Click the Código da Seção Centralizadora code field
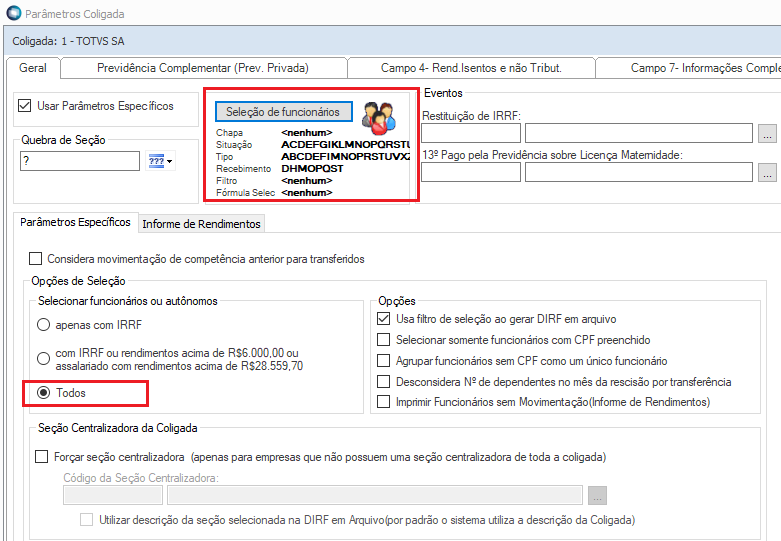The height and width of the screenshot is (541, 781). click(x=113, y=495)
